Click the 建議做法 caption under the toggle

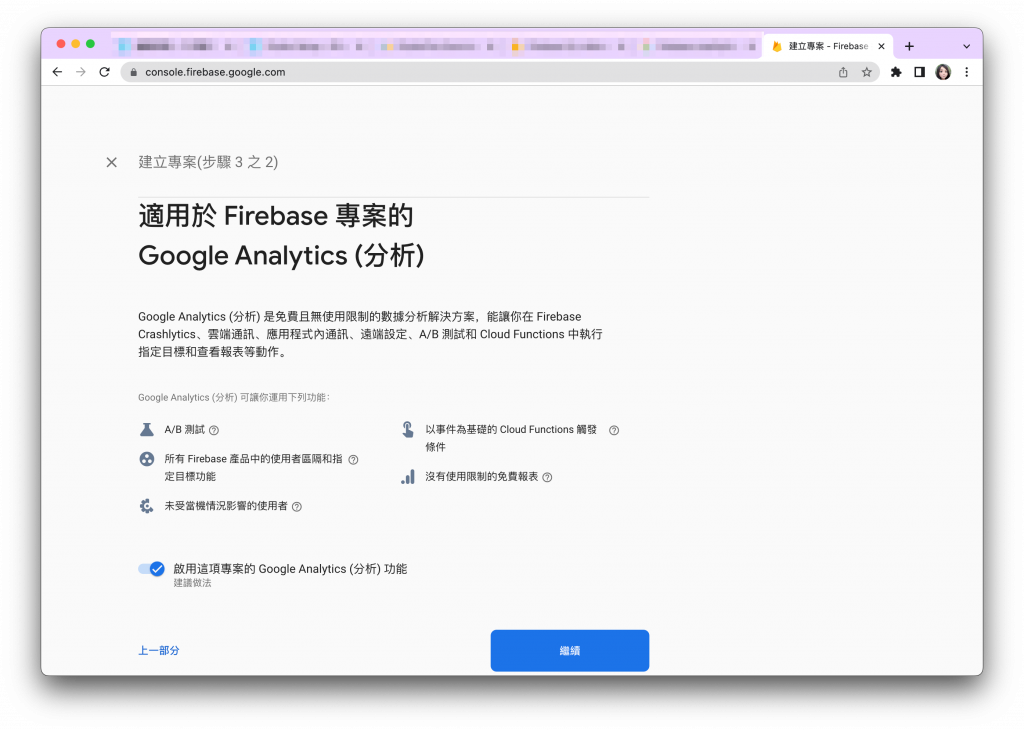point(193,583)
